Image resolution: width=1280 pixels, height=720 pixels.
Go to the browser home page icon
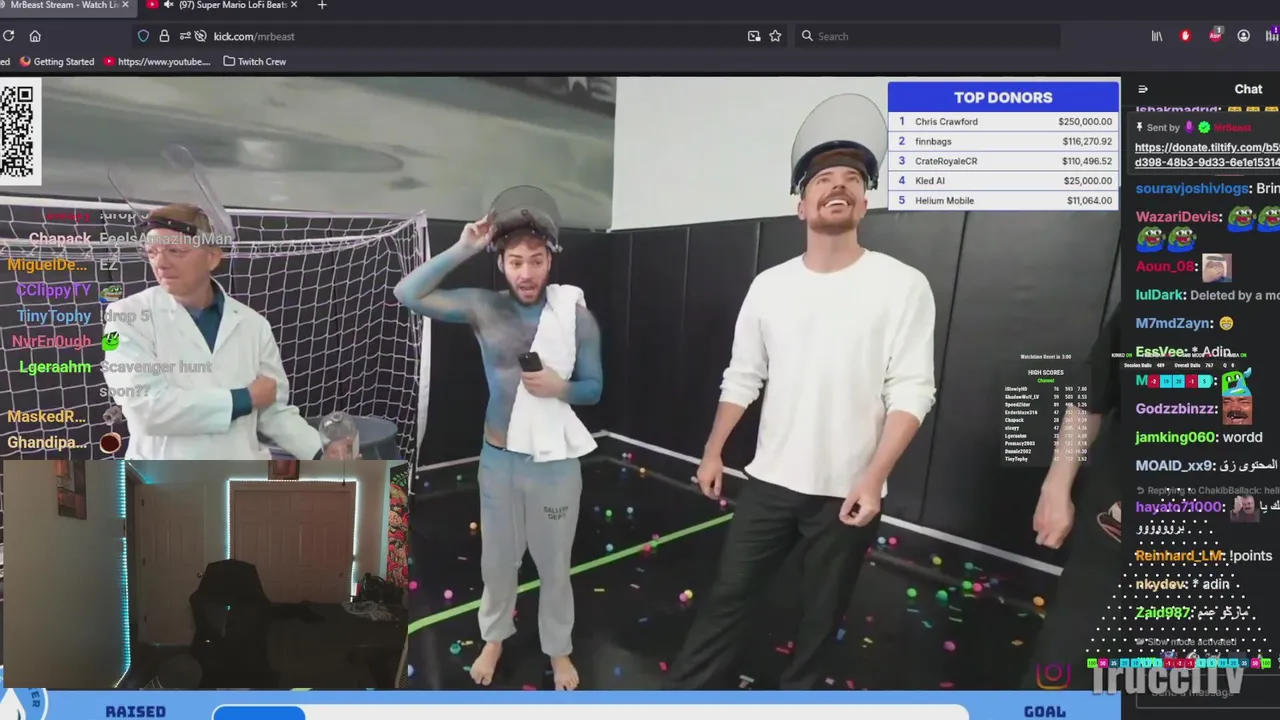(x=35, y=36)
